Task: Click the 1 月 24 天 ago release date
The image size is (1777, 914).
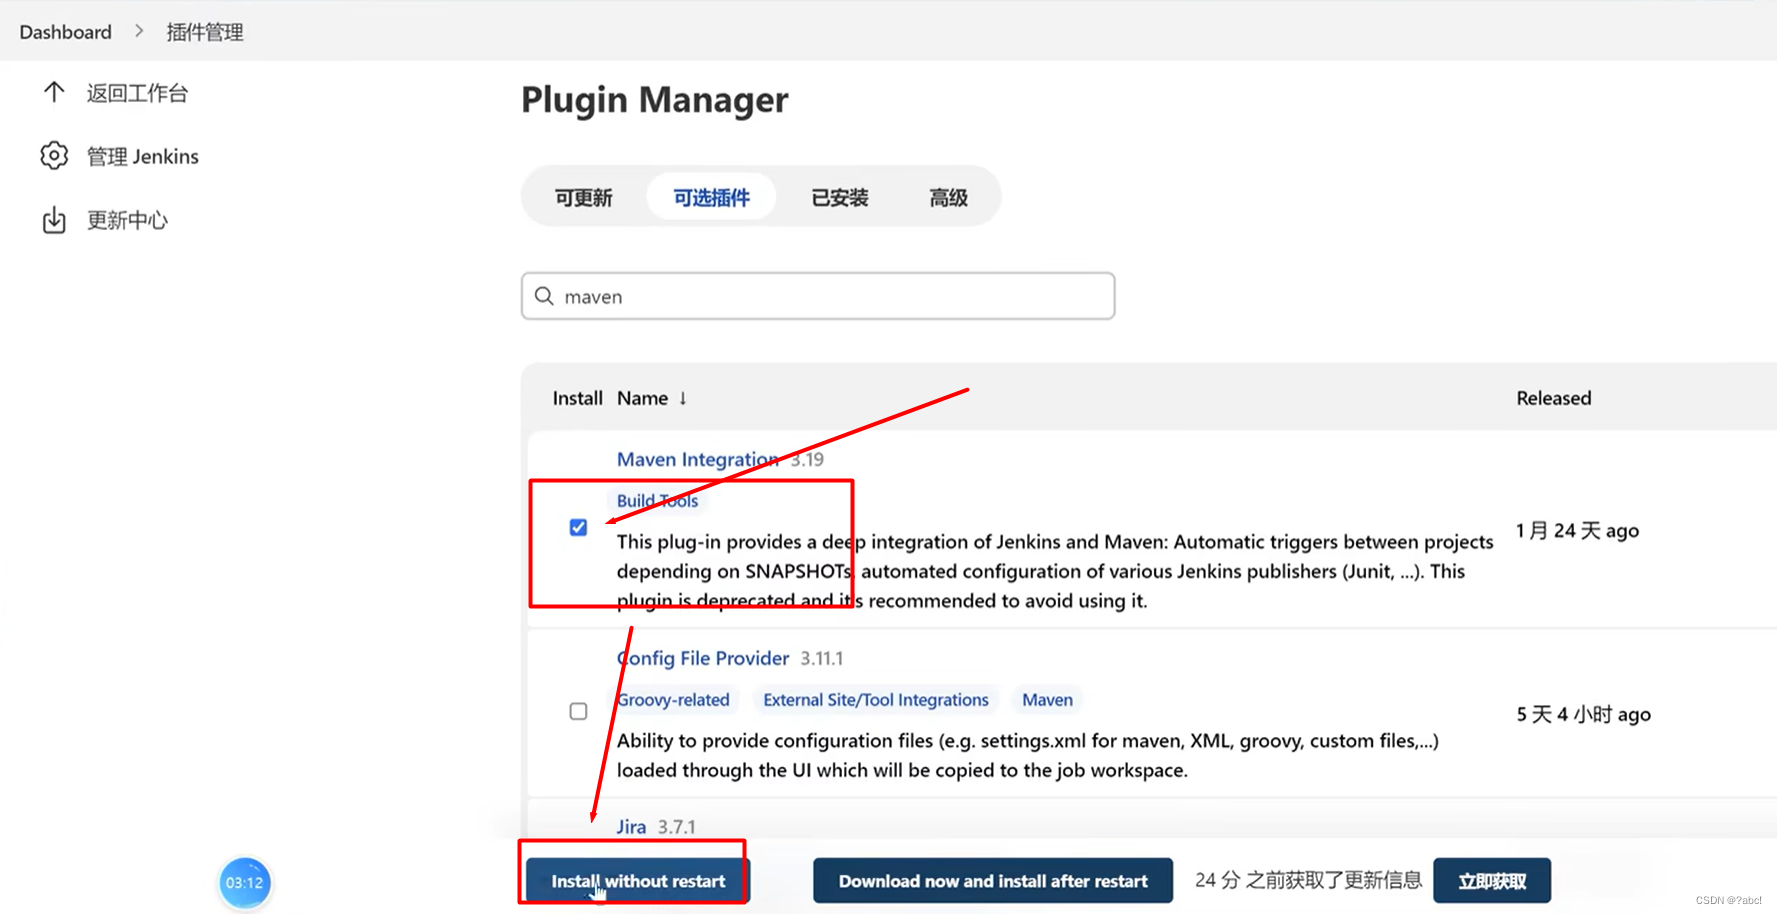Action: pos(1577,531)
